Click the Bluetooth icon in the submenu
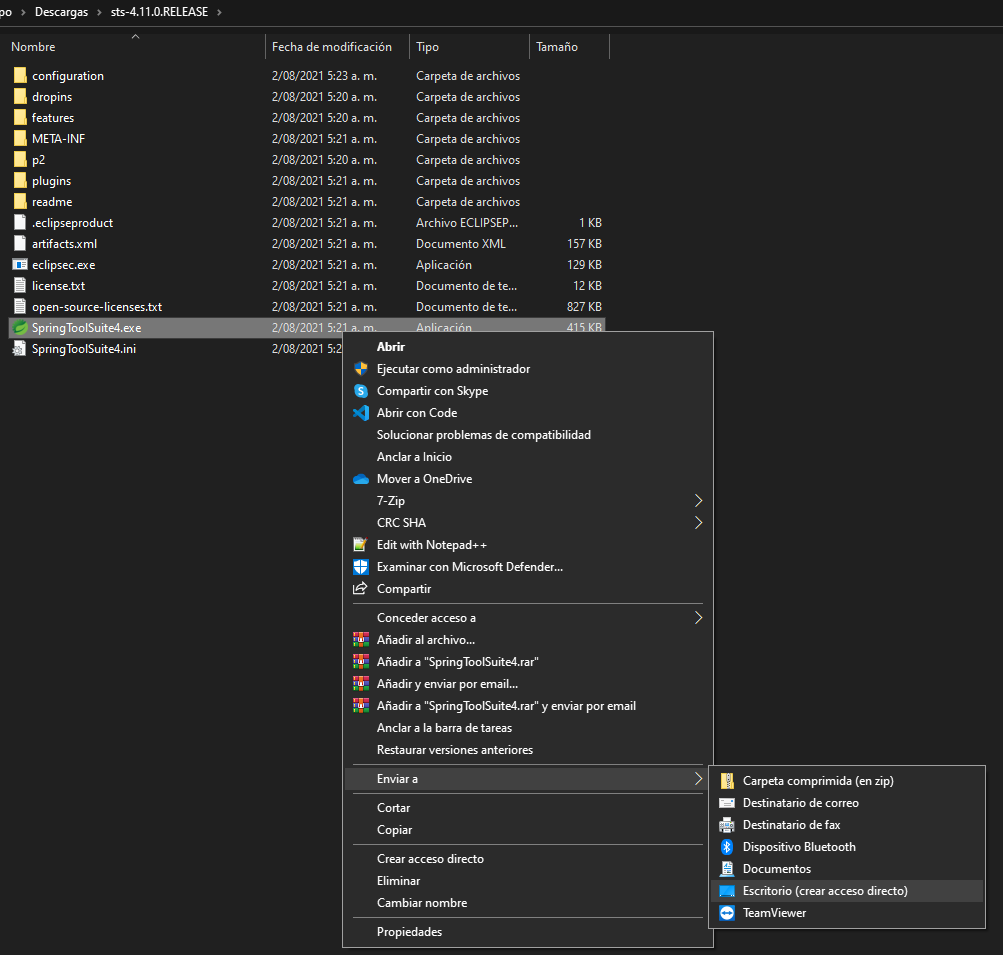Image resolution: width=1003 pixels, height=955 pixels. point(727,847)
